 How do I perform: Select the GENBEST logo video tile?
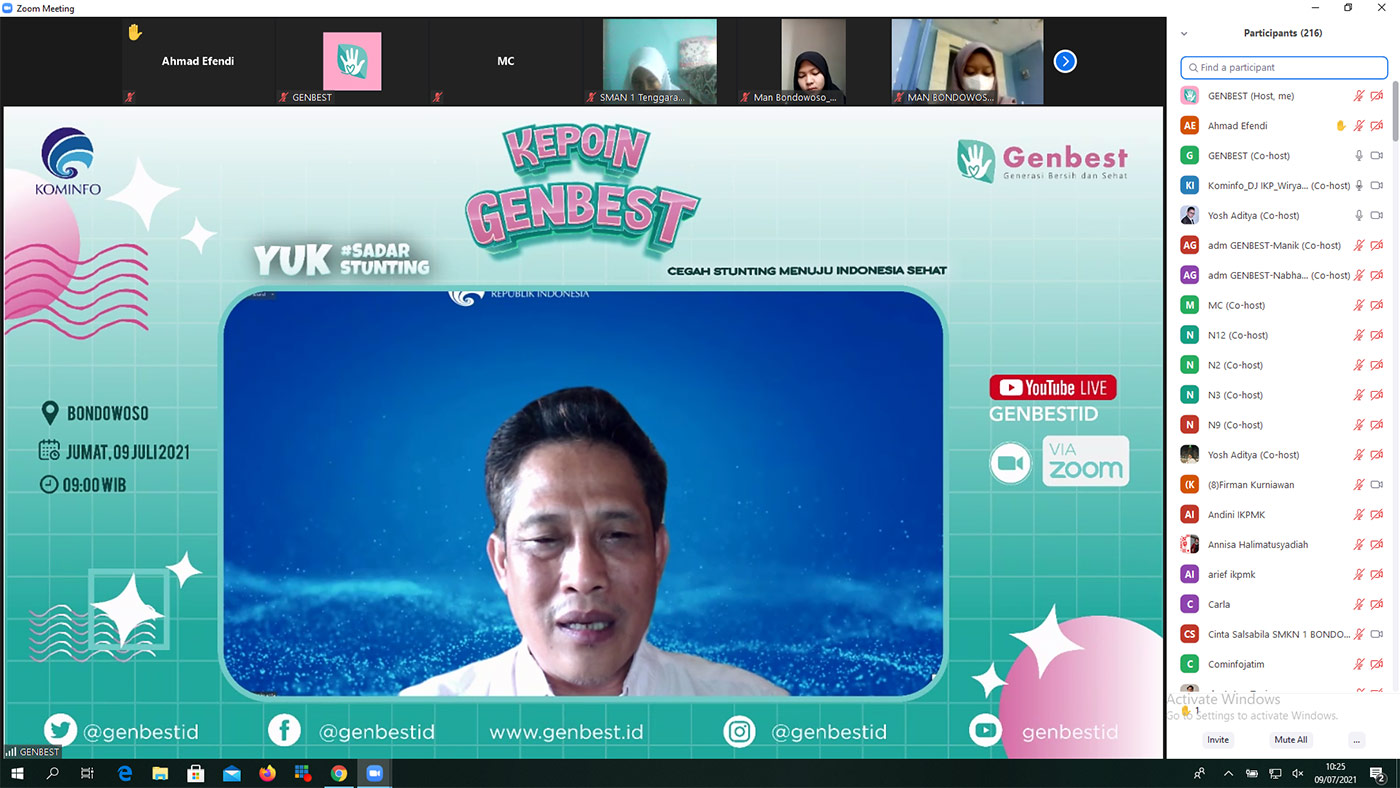tap(352, 61)
